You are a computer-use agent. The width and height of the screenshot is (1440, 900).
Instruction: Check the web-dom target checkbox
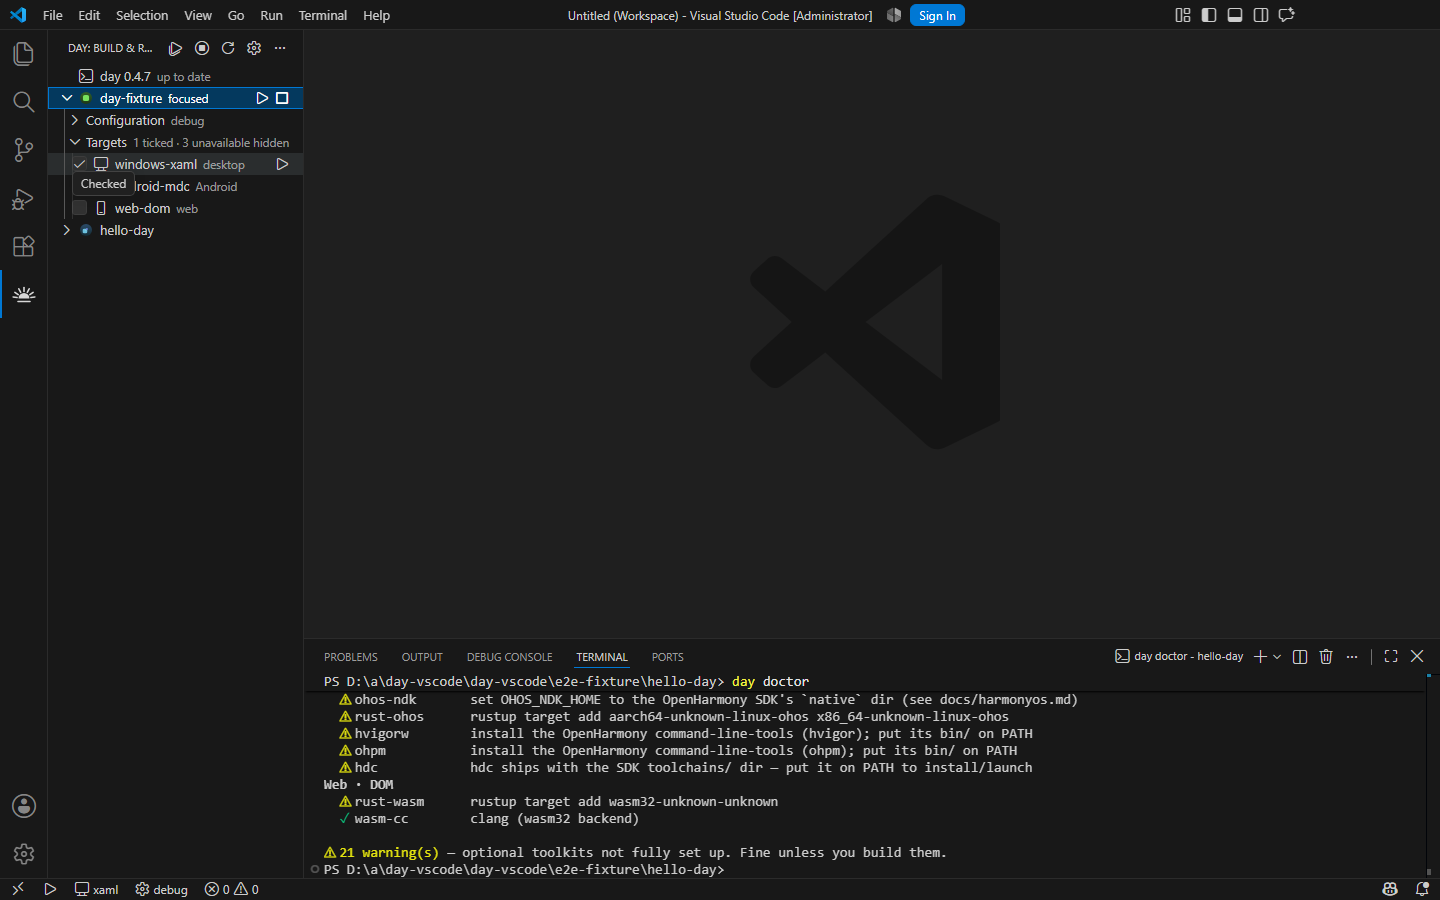(x=80, y=208)
